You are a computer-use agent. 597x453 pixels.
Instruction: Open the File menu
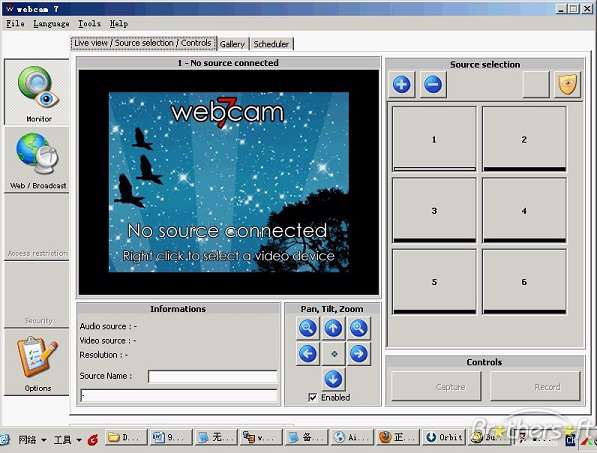pyautogui.click(x=15, y=24)
